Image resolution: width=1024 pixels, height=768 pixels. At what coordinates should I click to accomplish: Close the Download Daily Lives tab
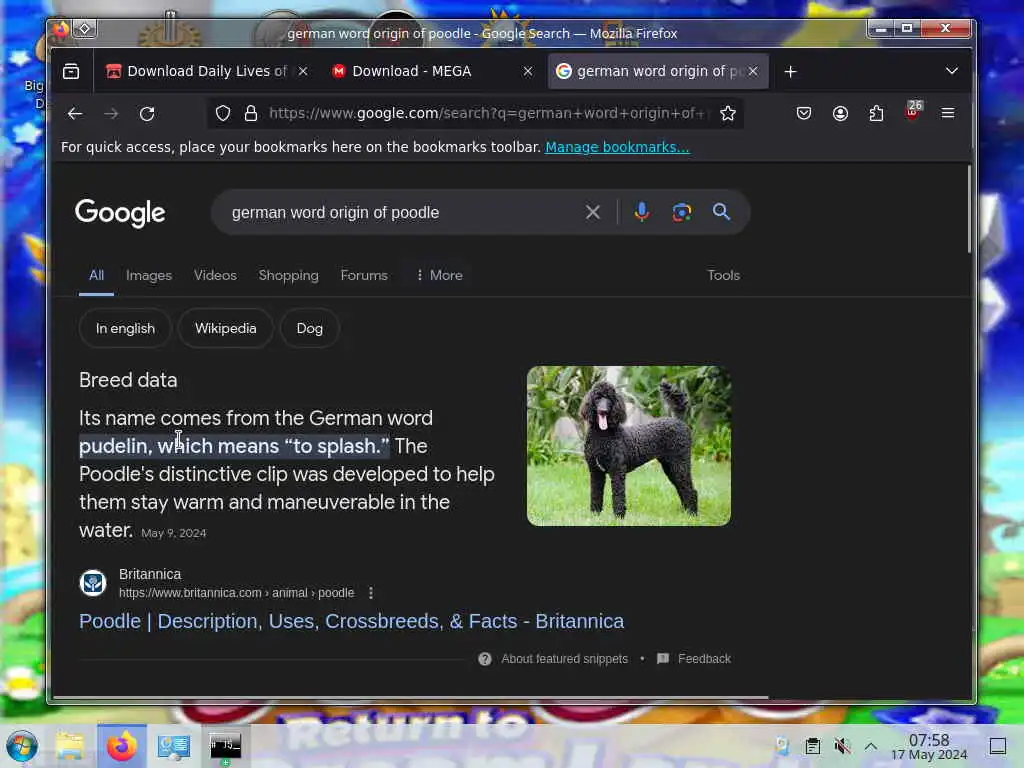coord(303,71)
